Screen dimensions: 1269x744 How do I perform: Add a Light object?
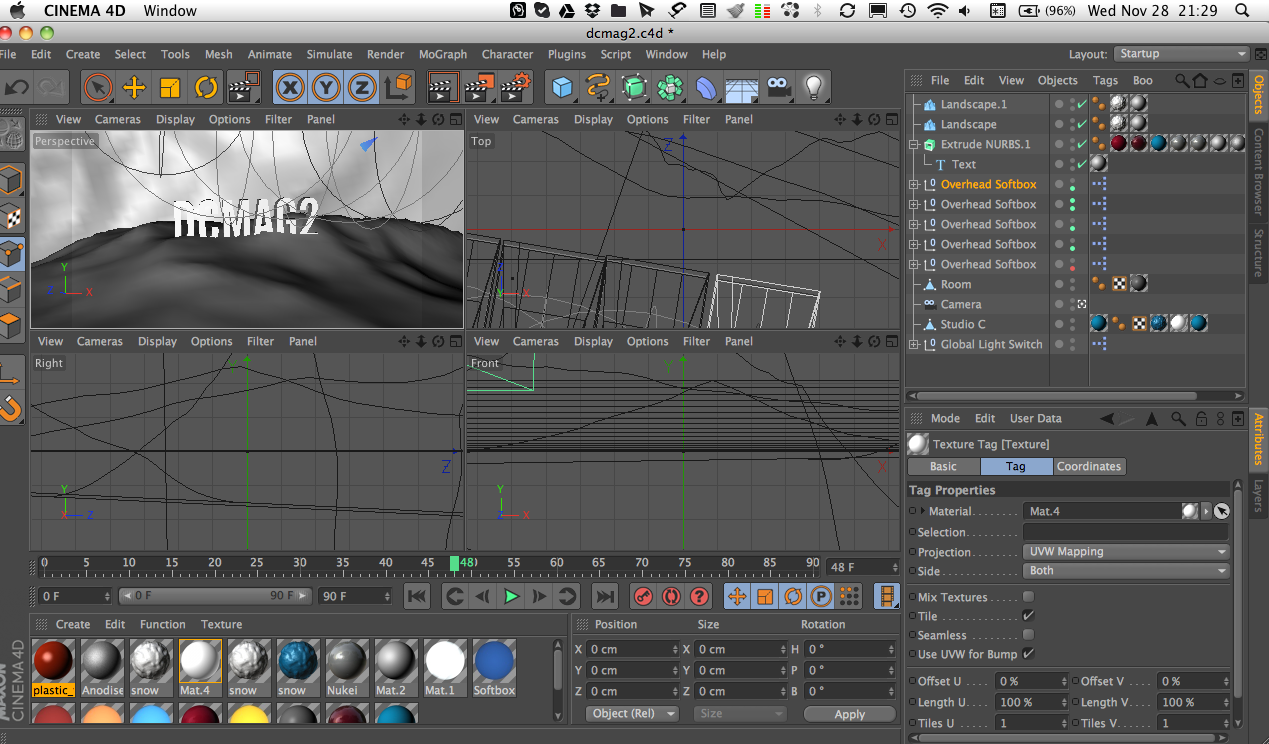point(814,87)
